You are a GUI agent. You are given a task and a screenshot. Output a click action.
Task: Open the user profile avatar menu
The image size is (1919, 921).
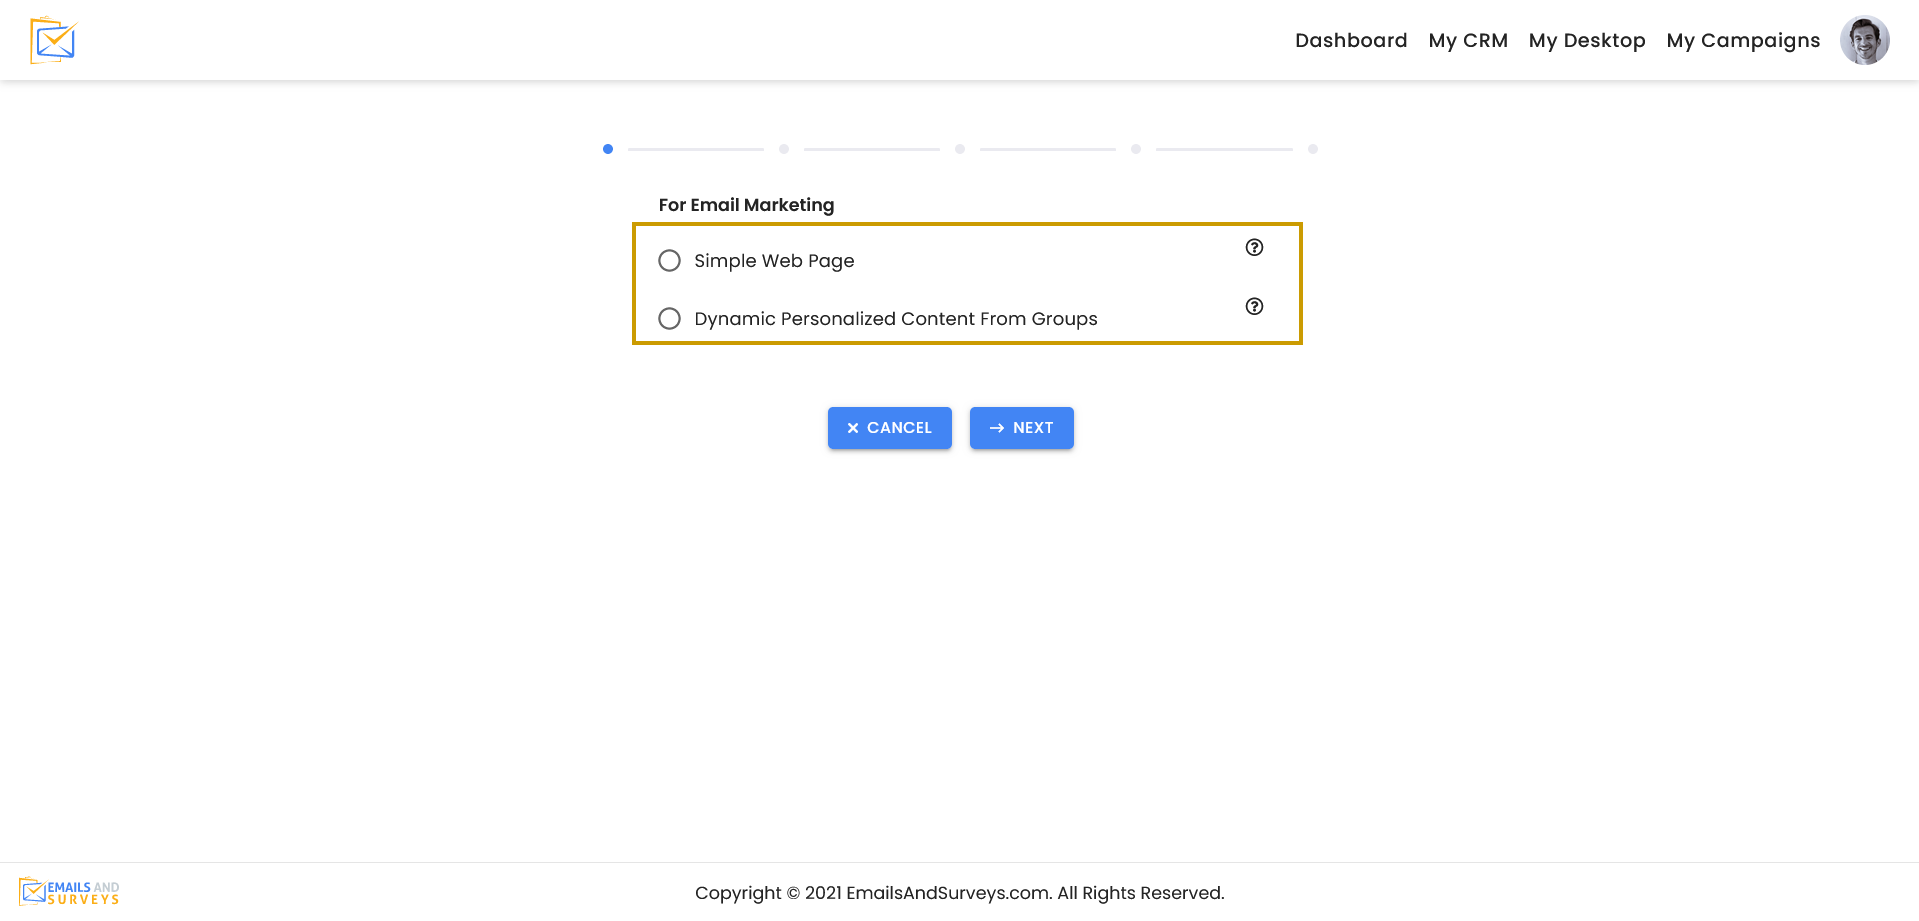(1864, 40)
